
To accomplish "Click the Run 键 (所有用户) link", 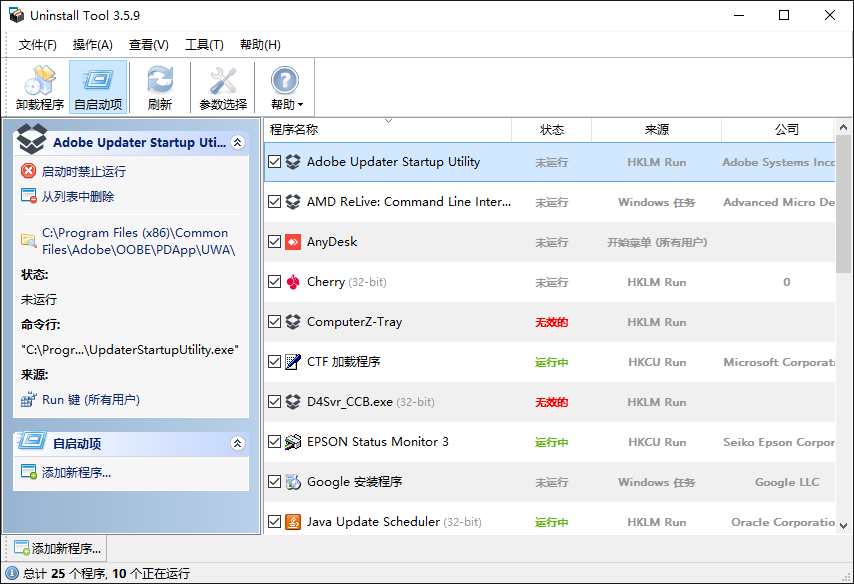I will coord(91,400).
